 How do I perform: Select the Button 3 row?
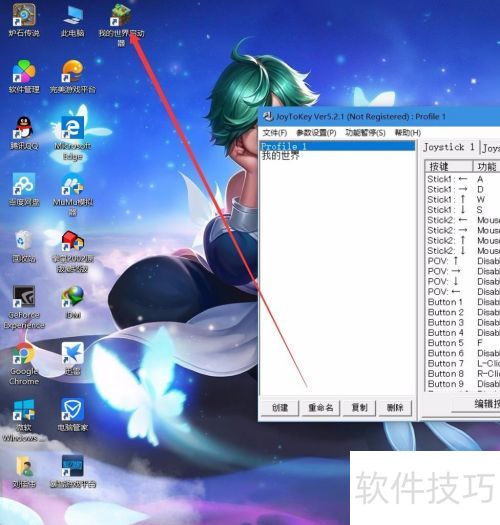463,322
